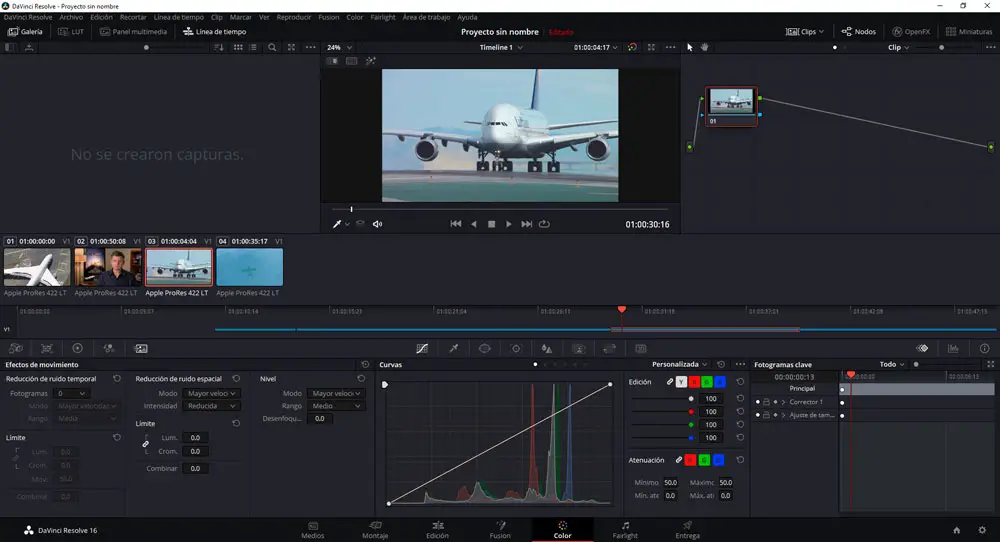Image resolution: width=1000 pixels, height=542 pixels.
Task: Open the OpenFX library
Action: pos(911,31)
